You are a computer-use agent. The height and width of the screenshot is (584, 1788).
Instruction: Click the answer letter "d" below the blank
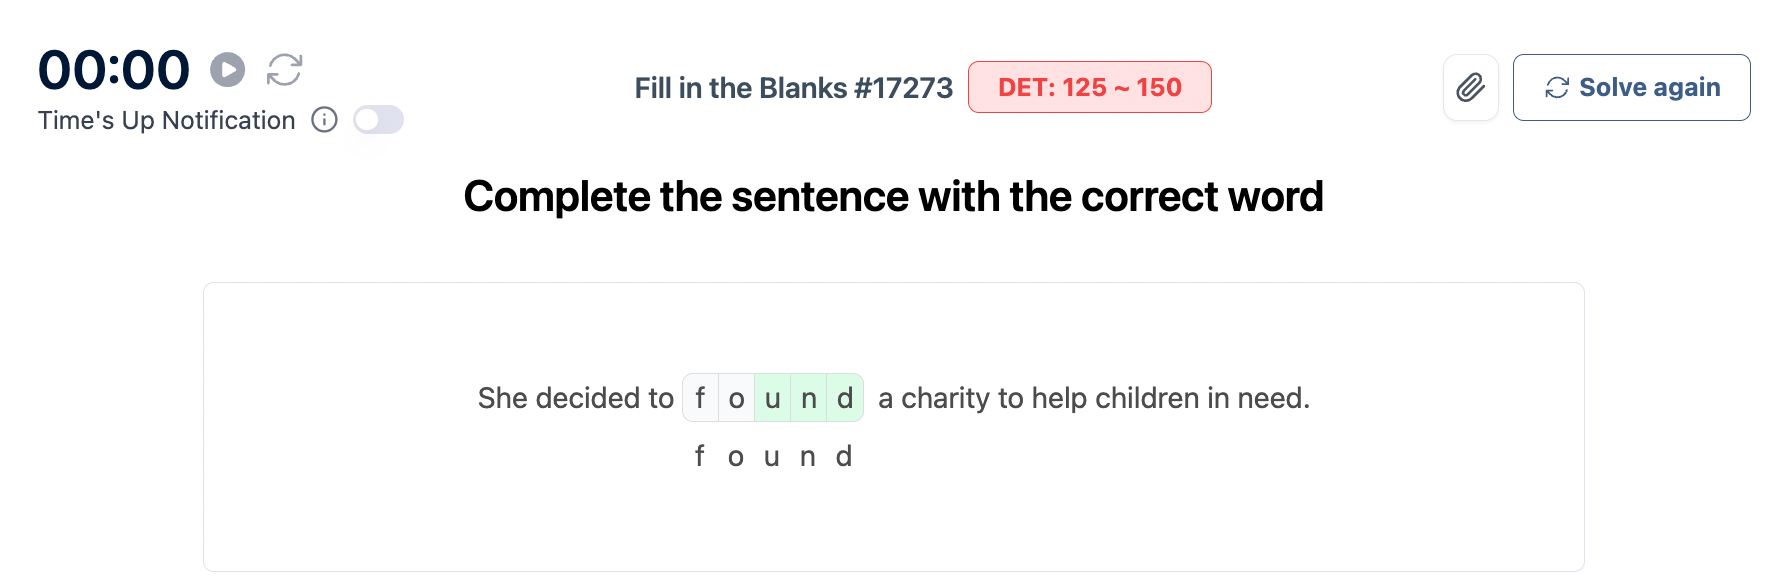point(844,457)
